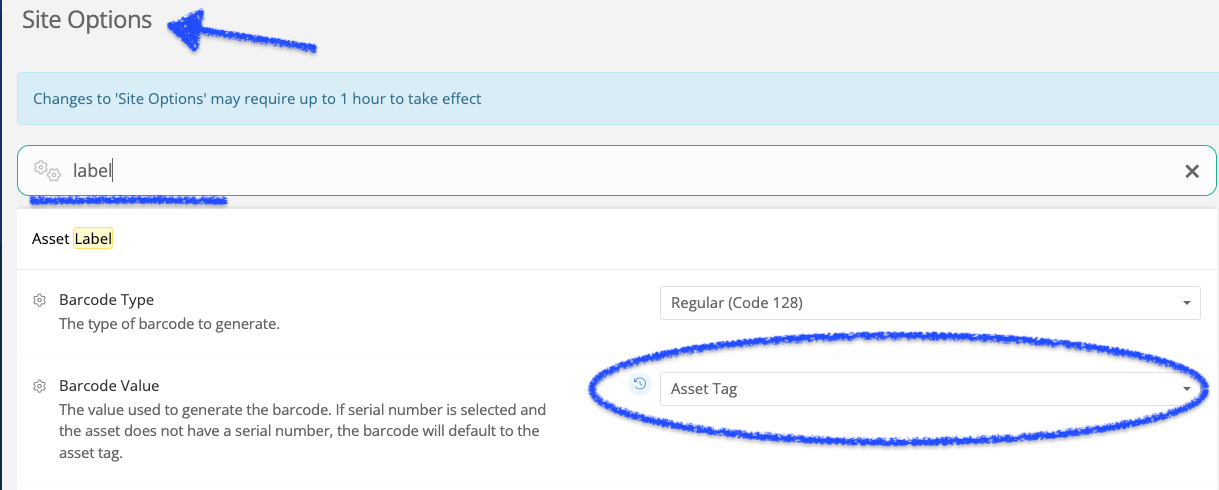Click the Barcode Type description text
The image size is (1219, 490).
[x=169, y=324]
